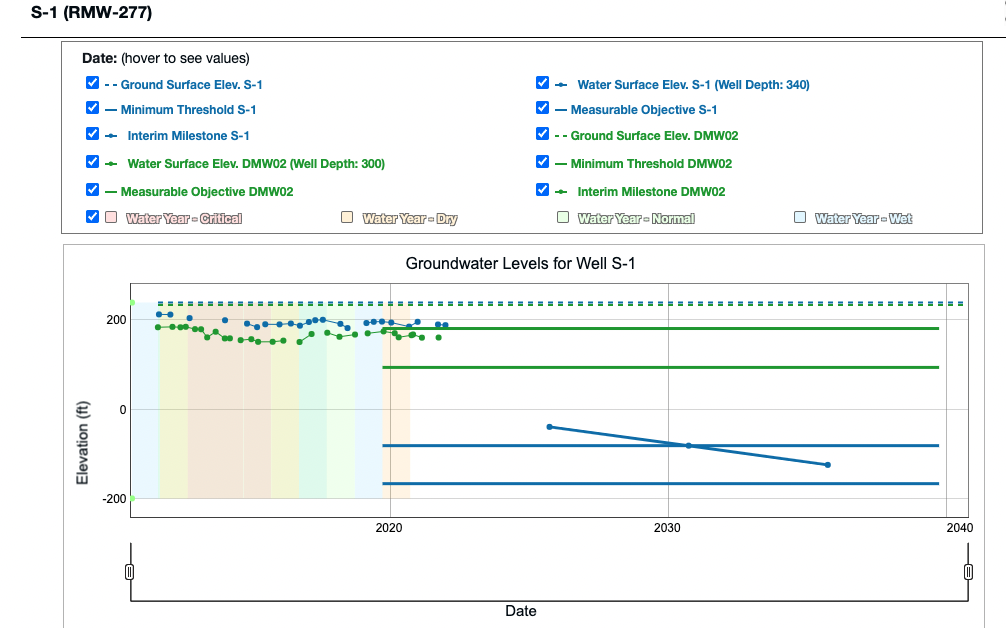Viewport: 1006px width, 628px height.
Task: Click the Water Year - Dry color swatch
Action: coord(348,218)
